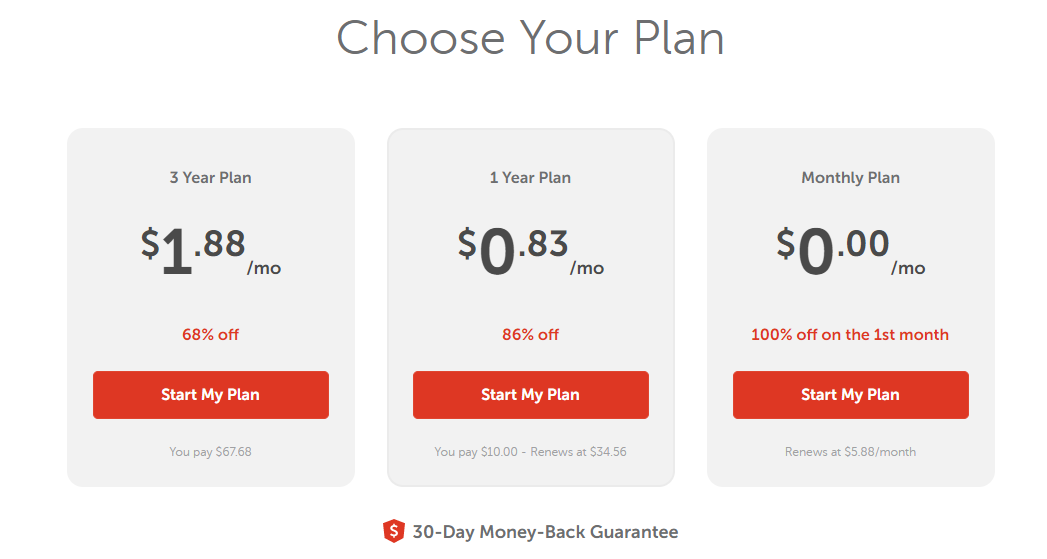The image size is (1047, 559).
Task: Select the 3 Year Plan heading
Action: pos(210,178)
